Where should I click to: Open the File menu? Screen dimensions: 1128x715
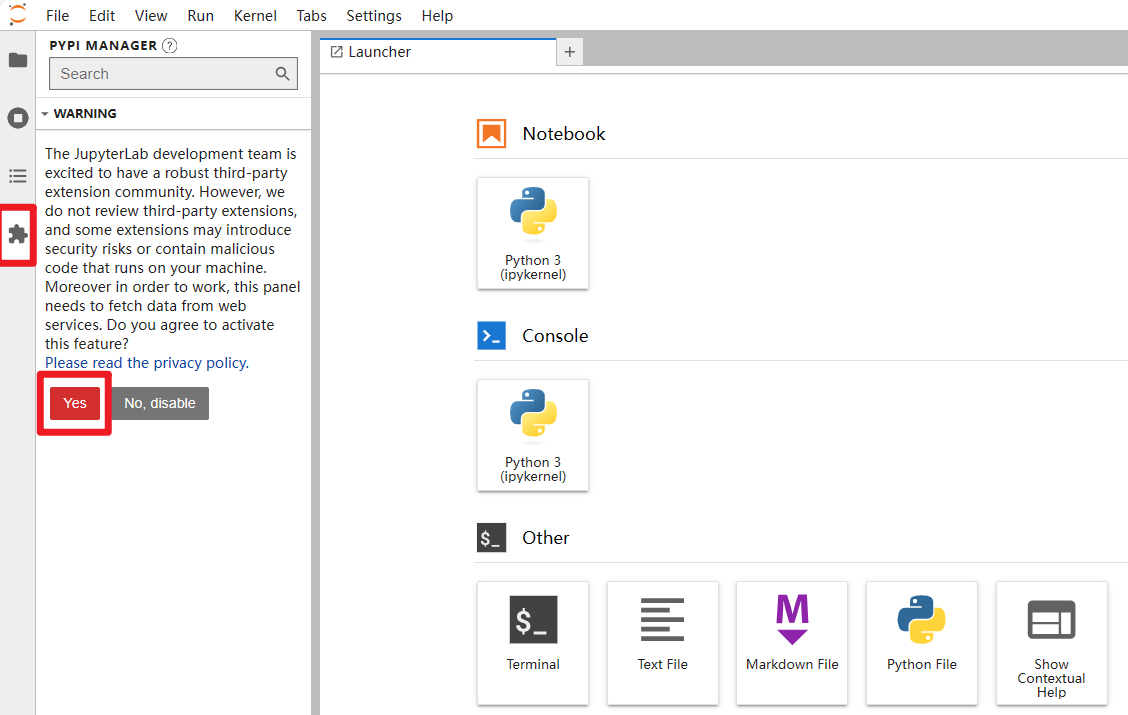coord(58,16)
